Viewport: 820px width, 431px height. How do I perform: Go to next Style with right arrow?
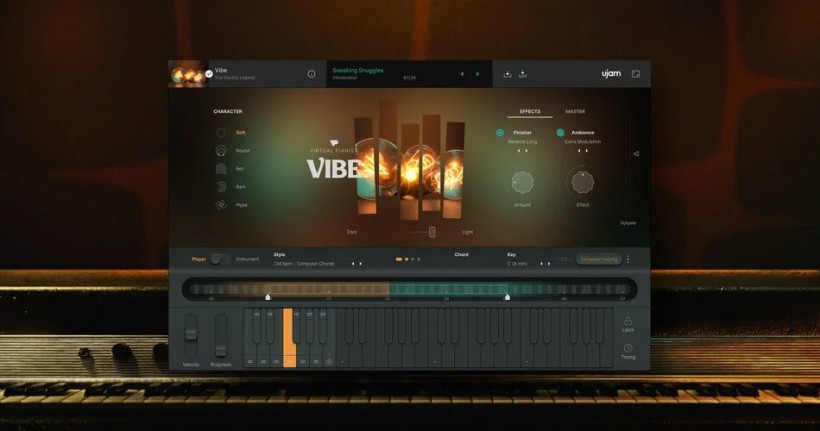[x=361, y=264]
